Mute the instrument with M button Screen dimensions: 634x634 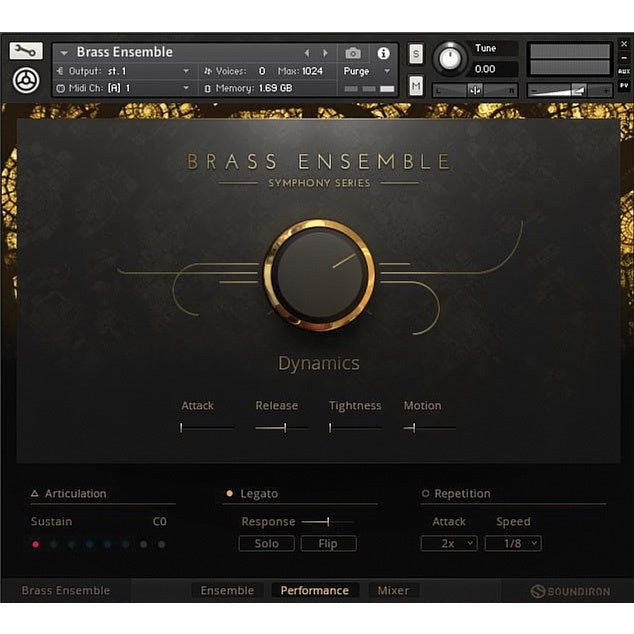coord(416,85)
